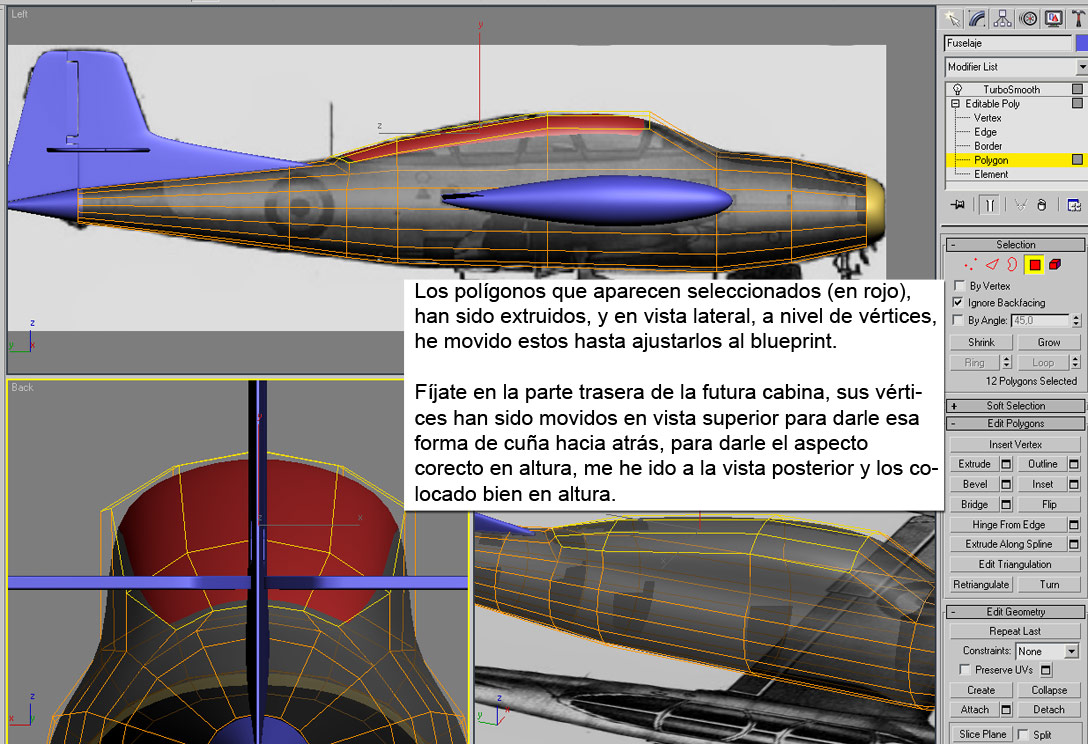
Task: Collapse the Edit Geometry rollout
Action: point(1016,611)
